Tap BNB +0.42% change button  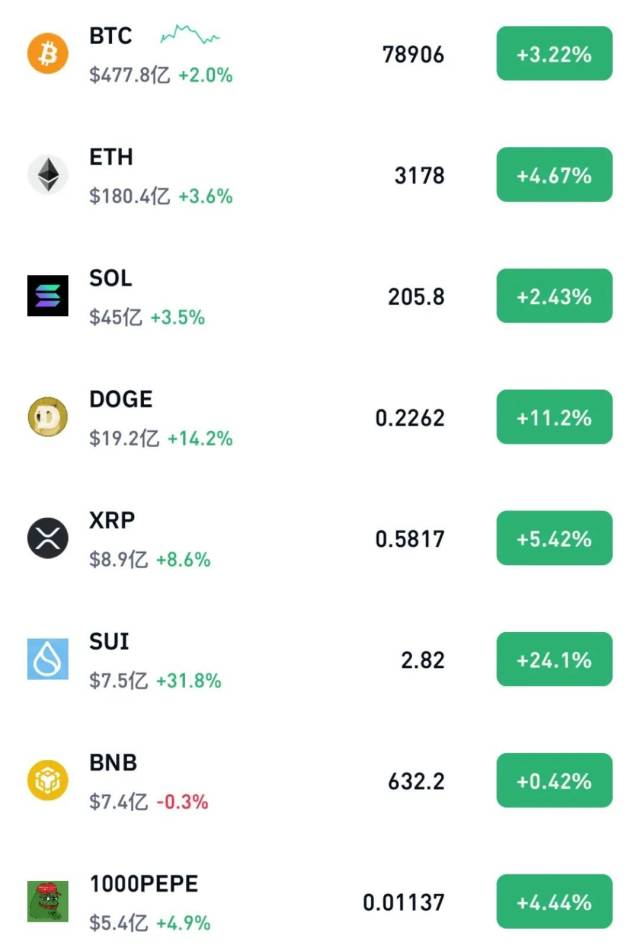[x=554, y=781]
